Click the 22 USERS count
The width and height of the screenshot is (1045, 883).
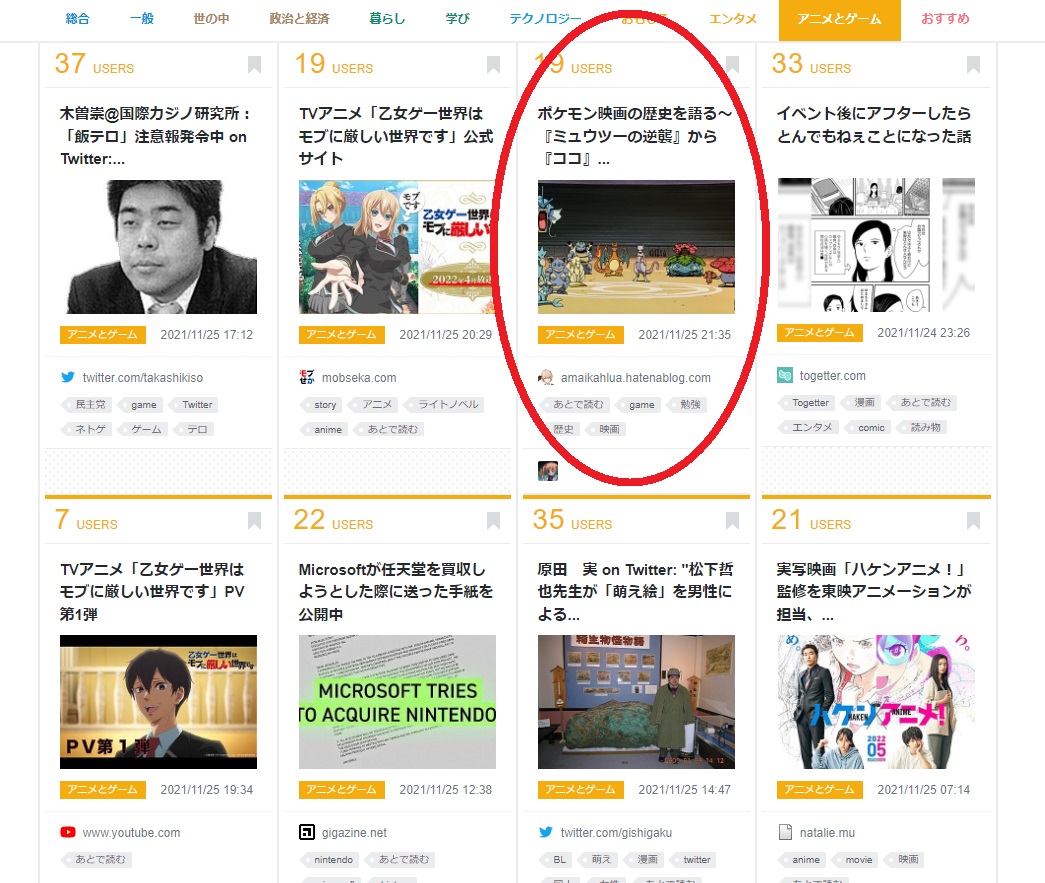333,520
